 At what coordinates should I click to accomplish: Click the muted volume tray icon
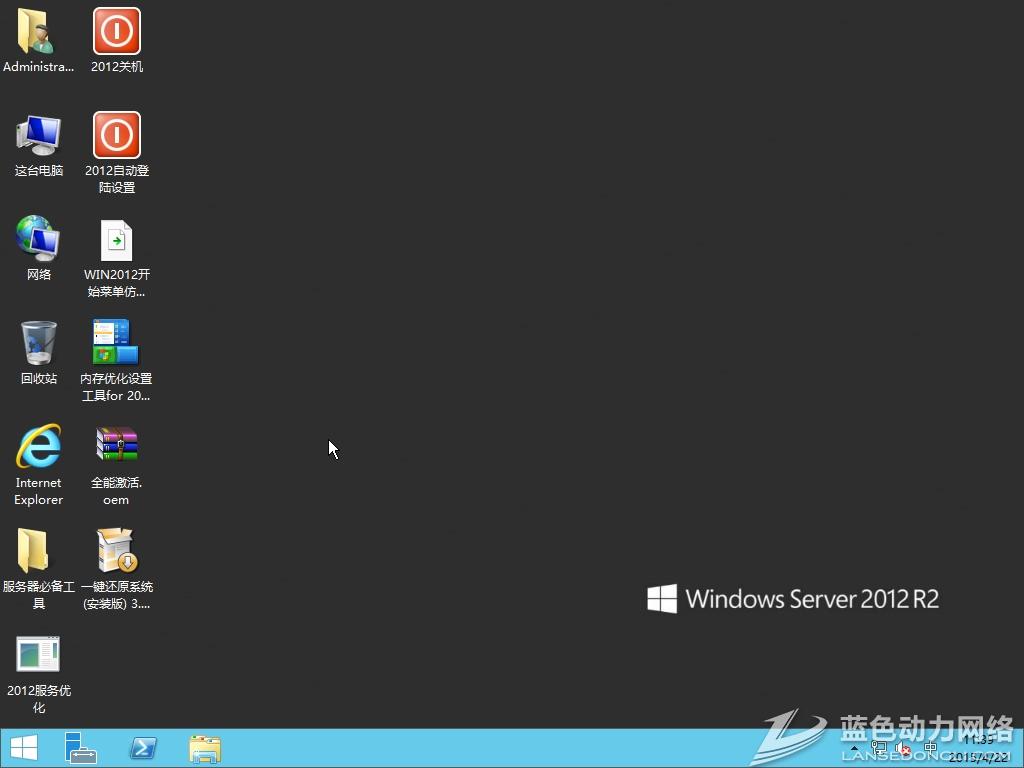(904, 748)
